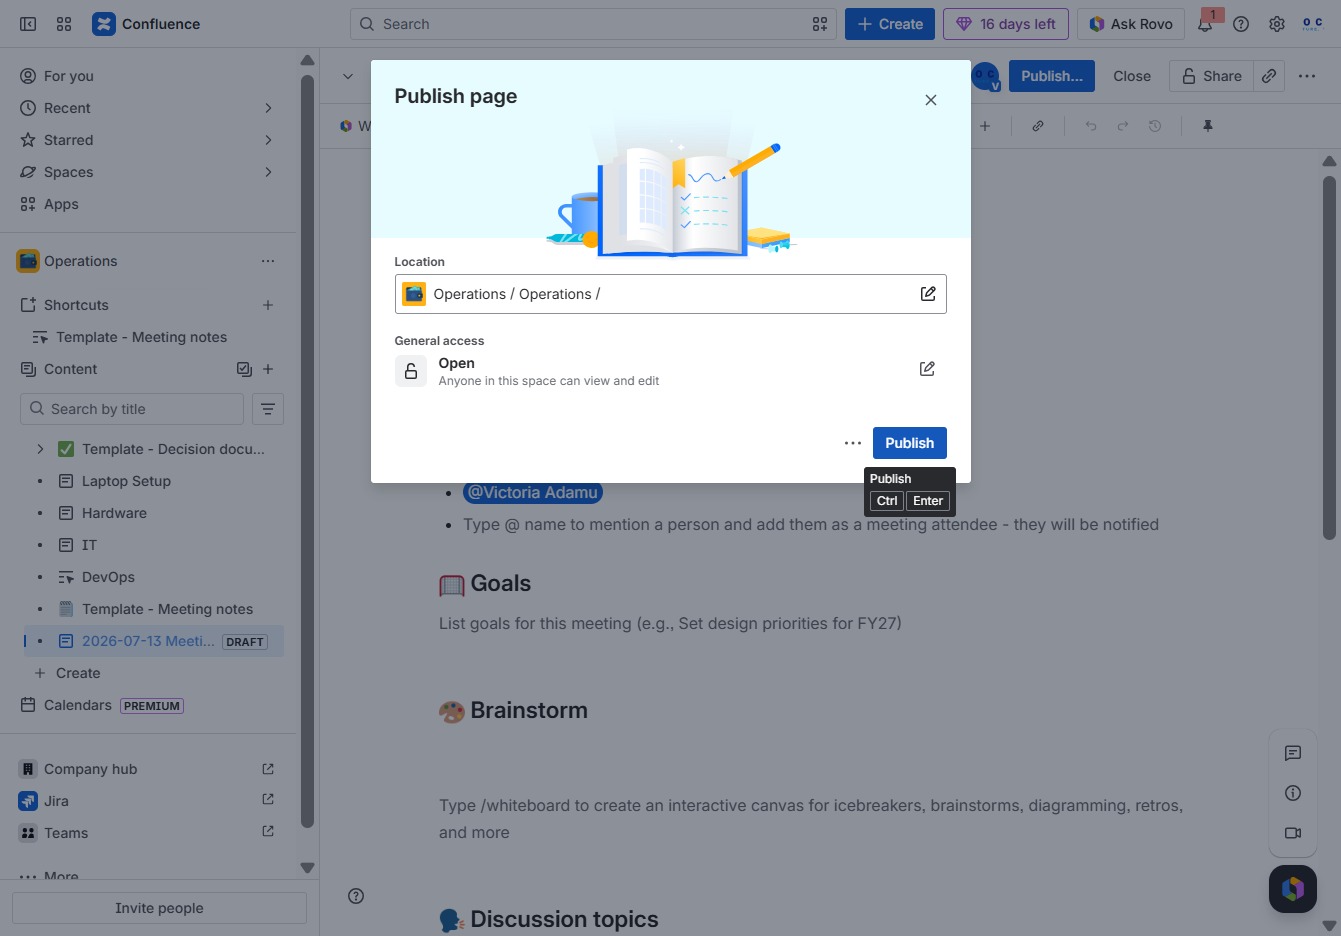Screen dimensions: 1341x936
Task: Close the Publish page dialog
Action: click(931, 100)
